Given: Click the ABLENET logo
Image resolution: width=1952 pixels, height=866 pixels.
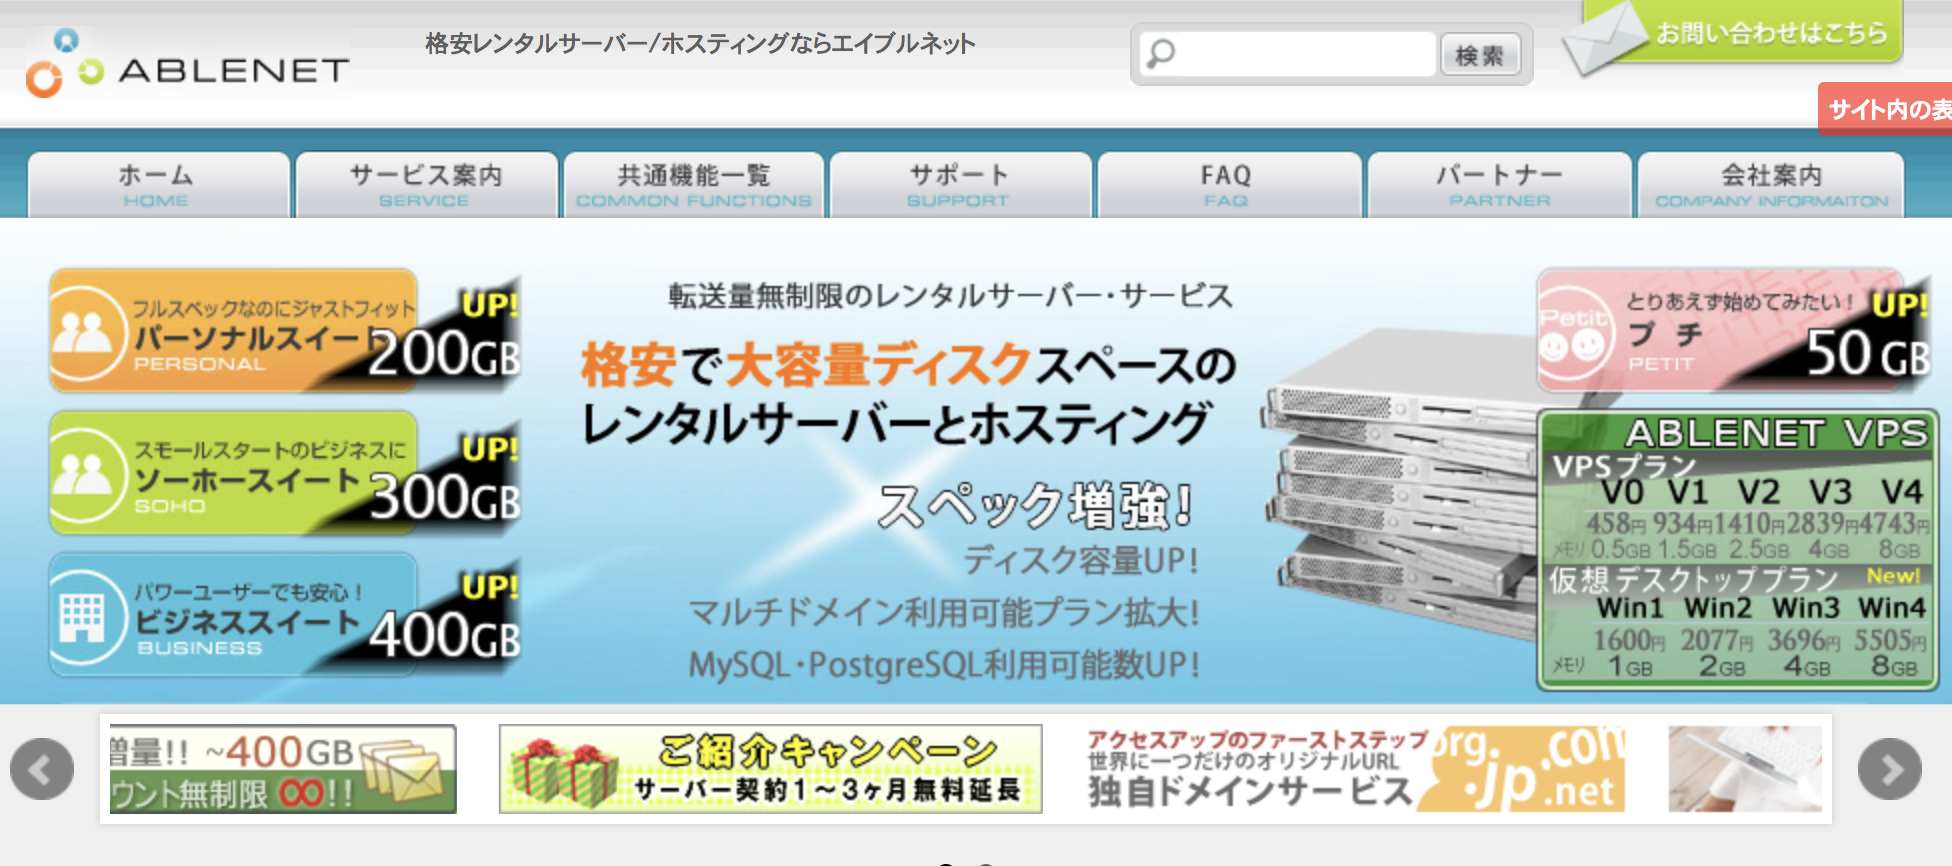Looking at the screenshot, I should pyautogui.click(x=188, y=64).
